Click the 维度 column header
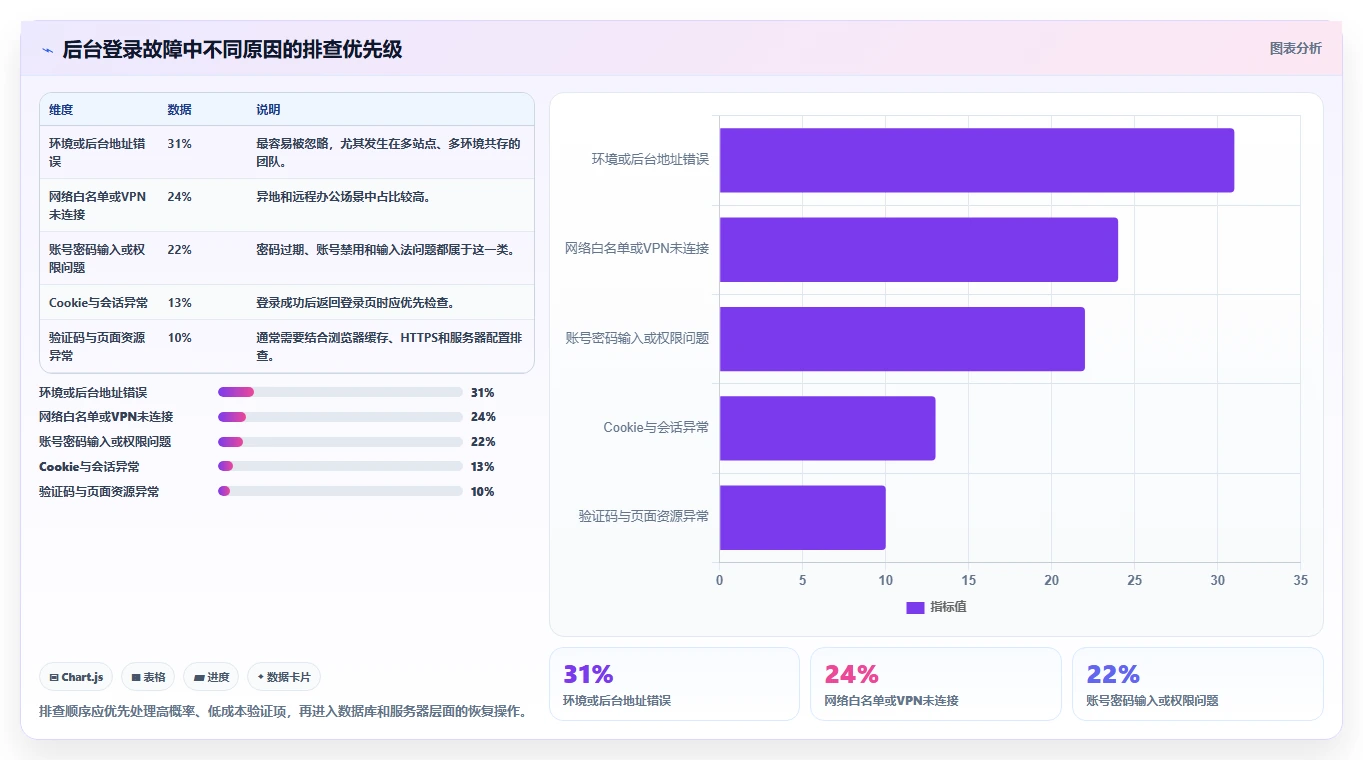 pyautogui.click(x=61, y=110)
